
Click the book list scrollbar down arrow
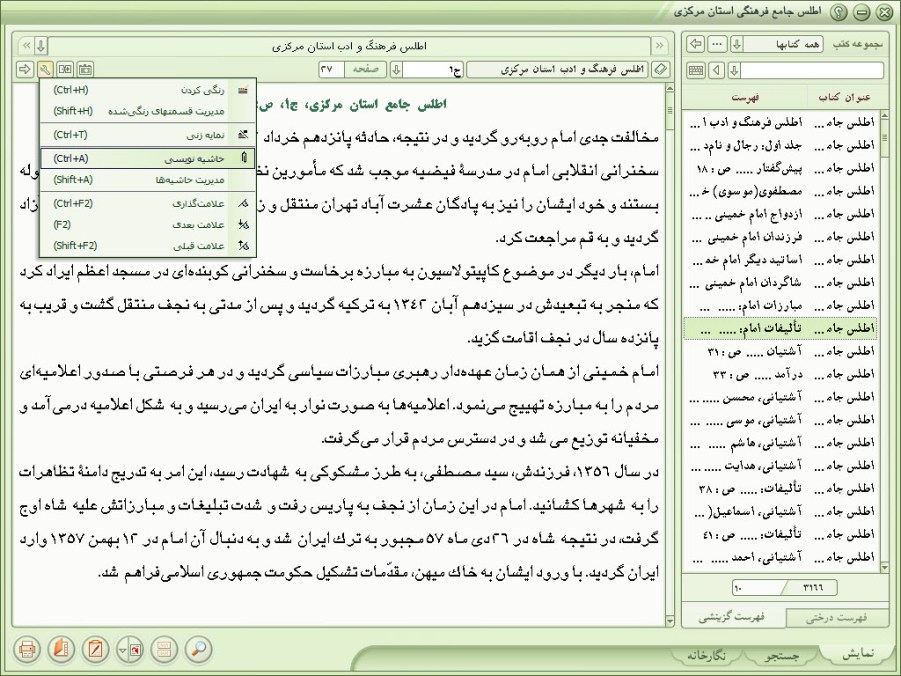point(884,567)
